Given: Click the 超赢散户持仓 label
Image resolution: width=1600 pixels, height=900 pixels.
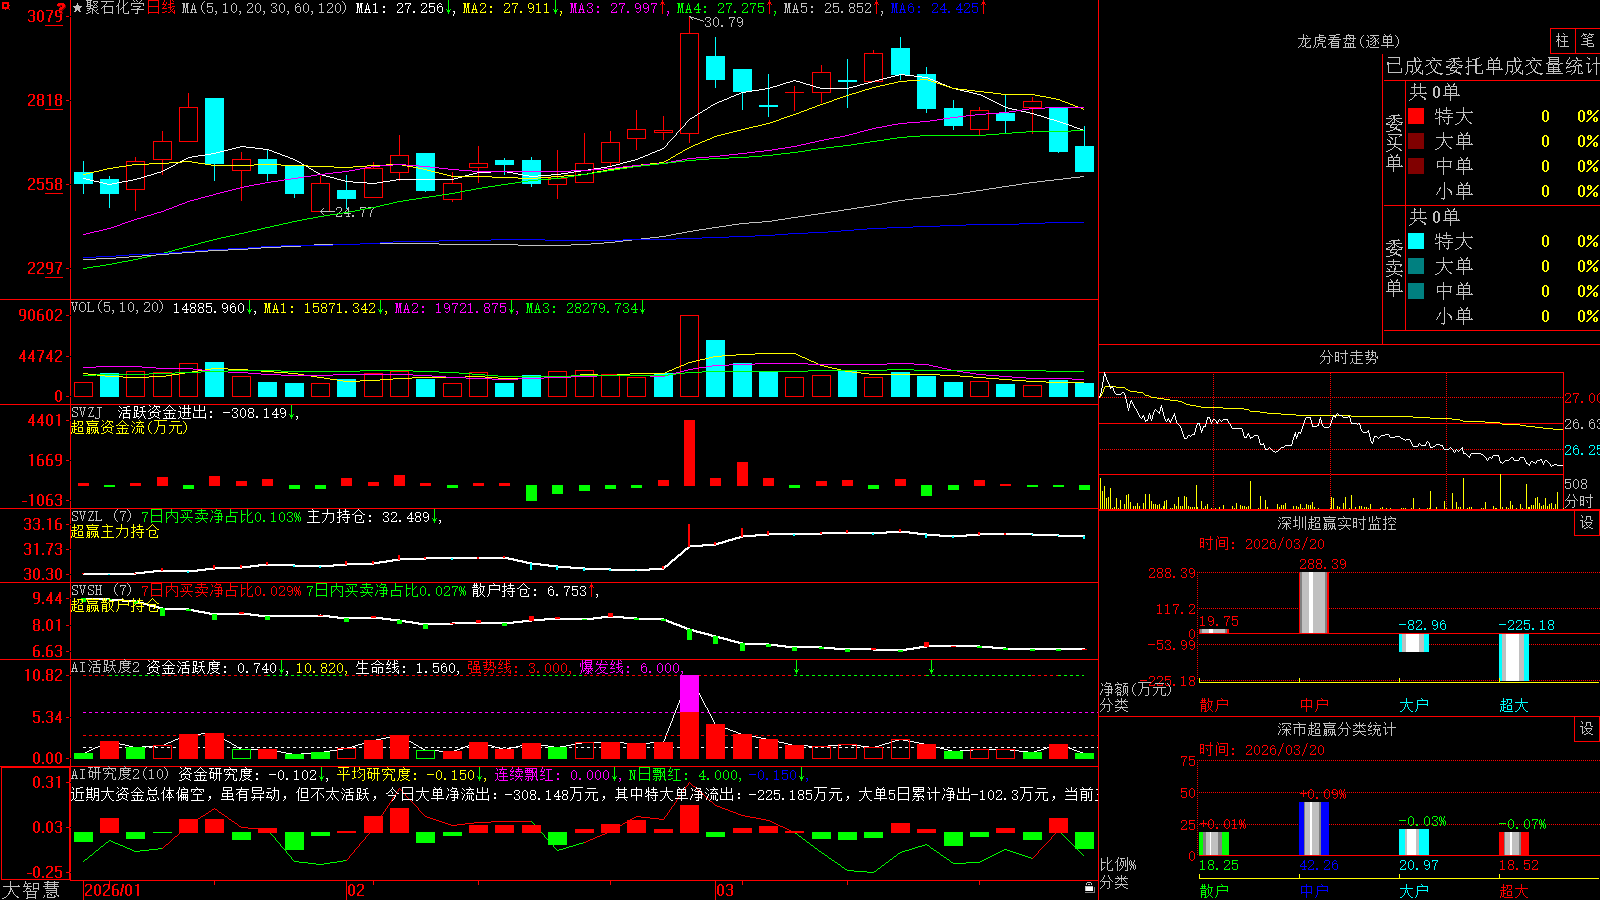Looking at the screenshot, I should point(115,605).
